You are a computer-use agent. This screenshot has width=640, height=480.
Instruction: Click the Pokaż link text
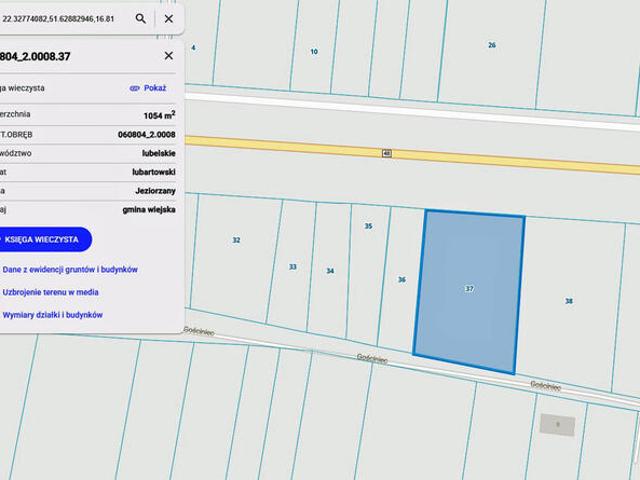click(x=155, y=88)
